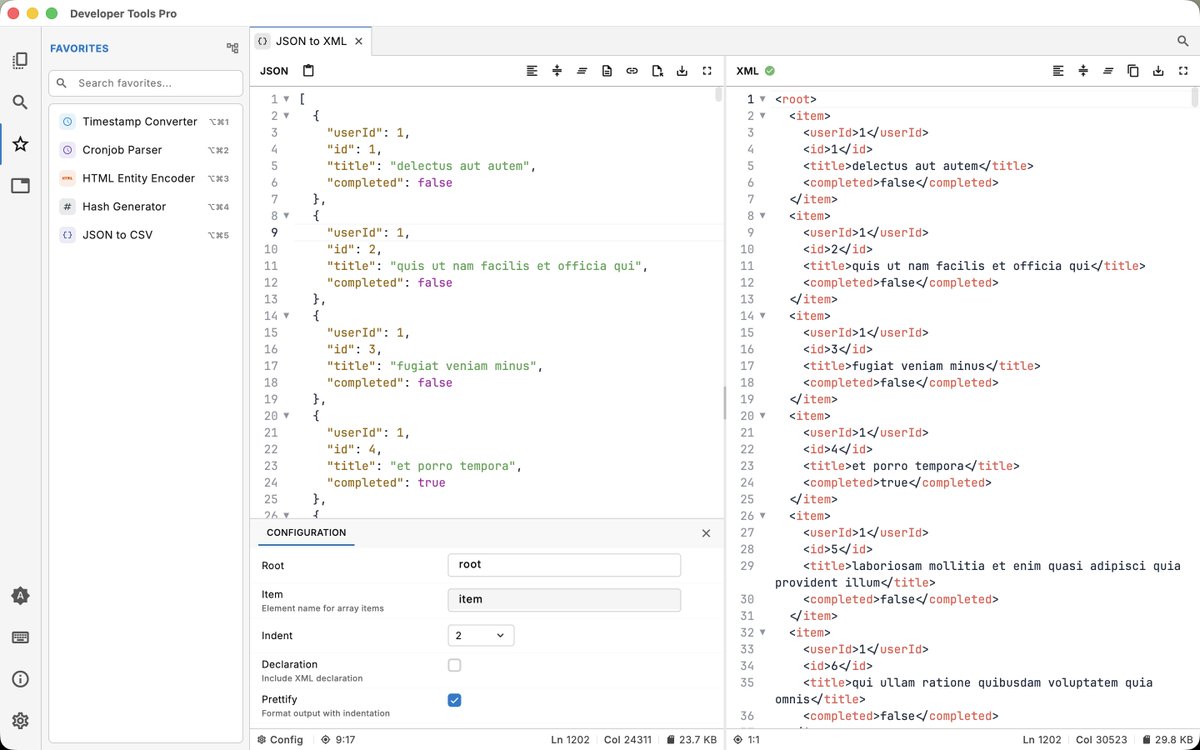Download the JSON panel content
The width and height of the screenshot is (1200, 750).
coord(682,71)
